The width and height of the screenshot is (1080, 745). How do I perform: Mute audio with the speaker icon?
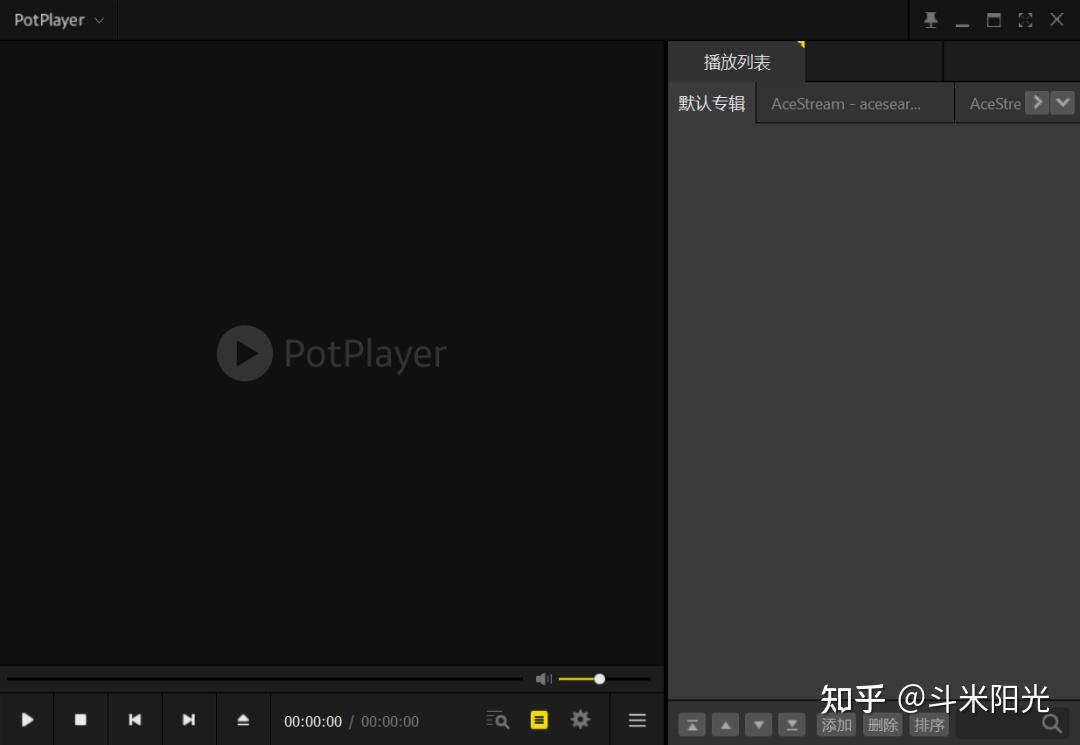tap(543, 679)
